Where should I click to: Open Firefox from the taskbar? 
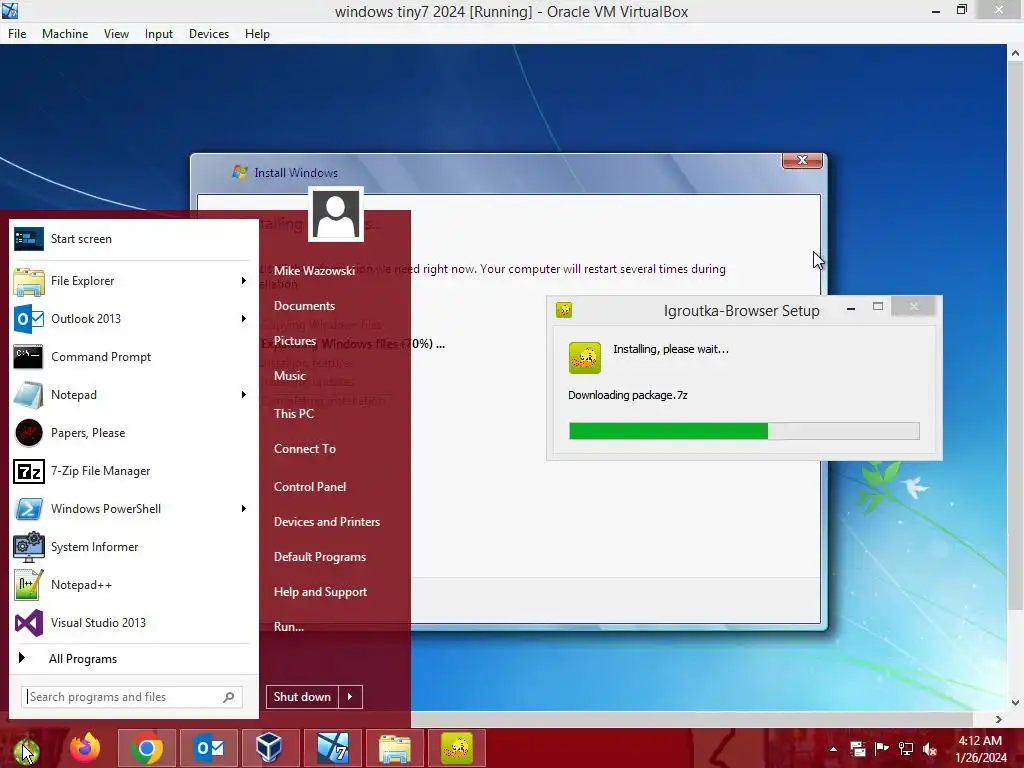(x=85, y=748)
